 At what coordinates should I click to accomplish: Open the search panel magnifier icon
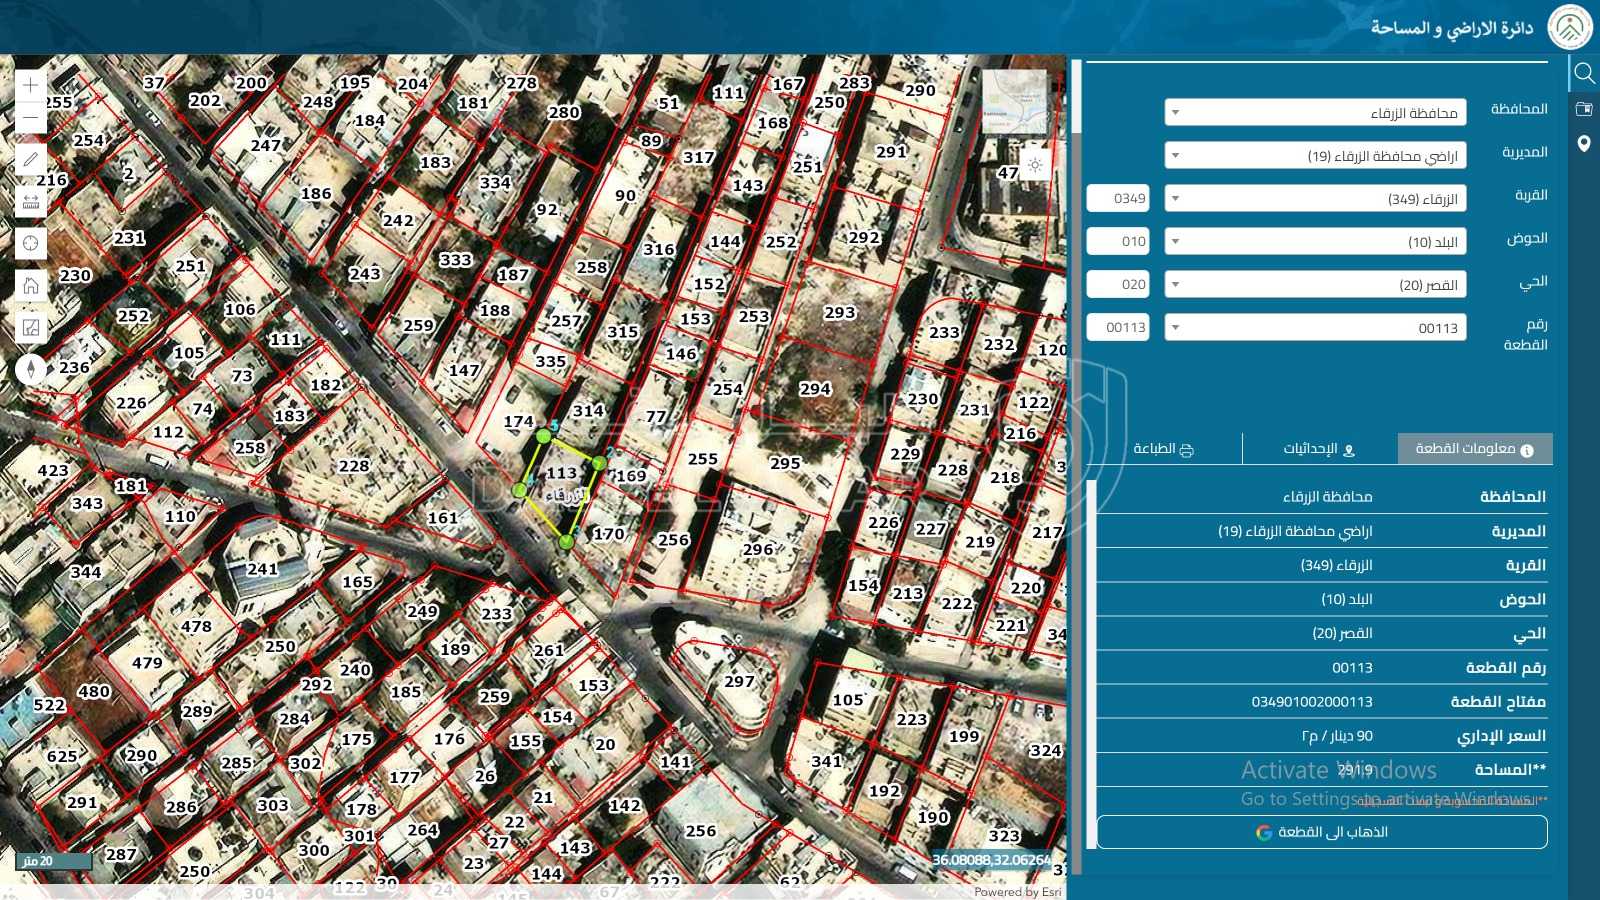[1584, 73]
